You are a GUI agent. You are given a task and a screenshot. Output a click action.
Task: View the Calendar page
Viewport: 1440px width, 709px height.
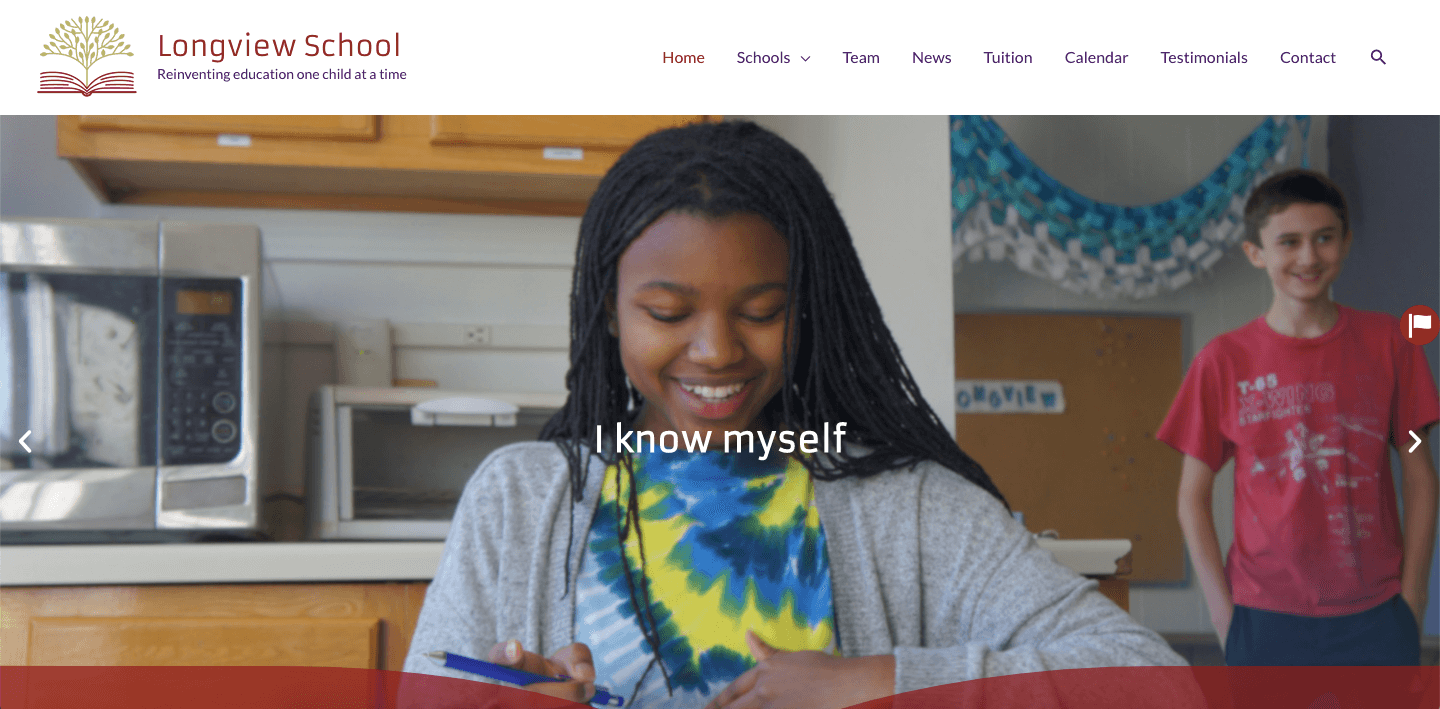(x=1096, y=58)
